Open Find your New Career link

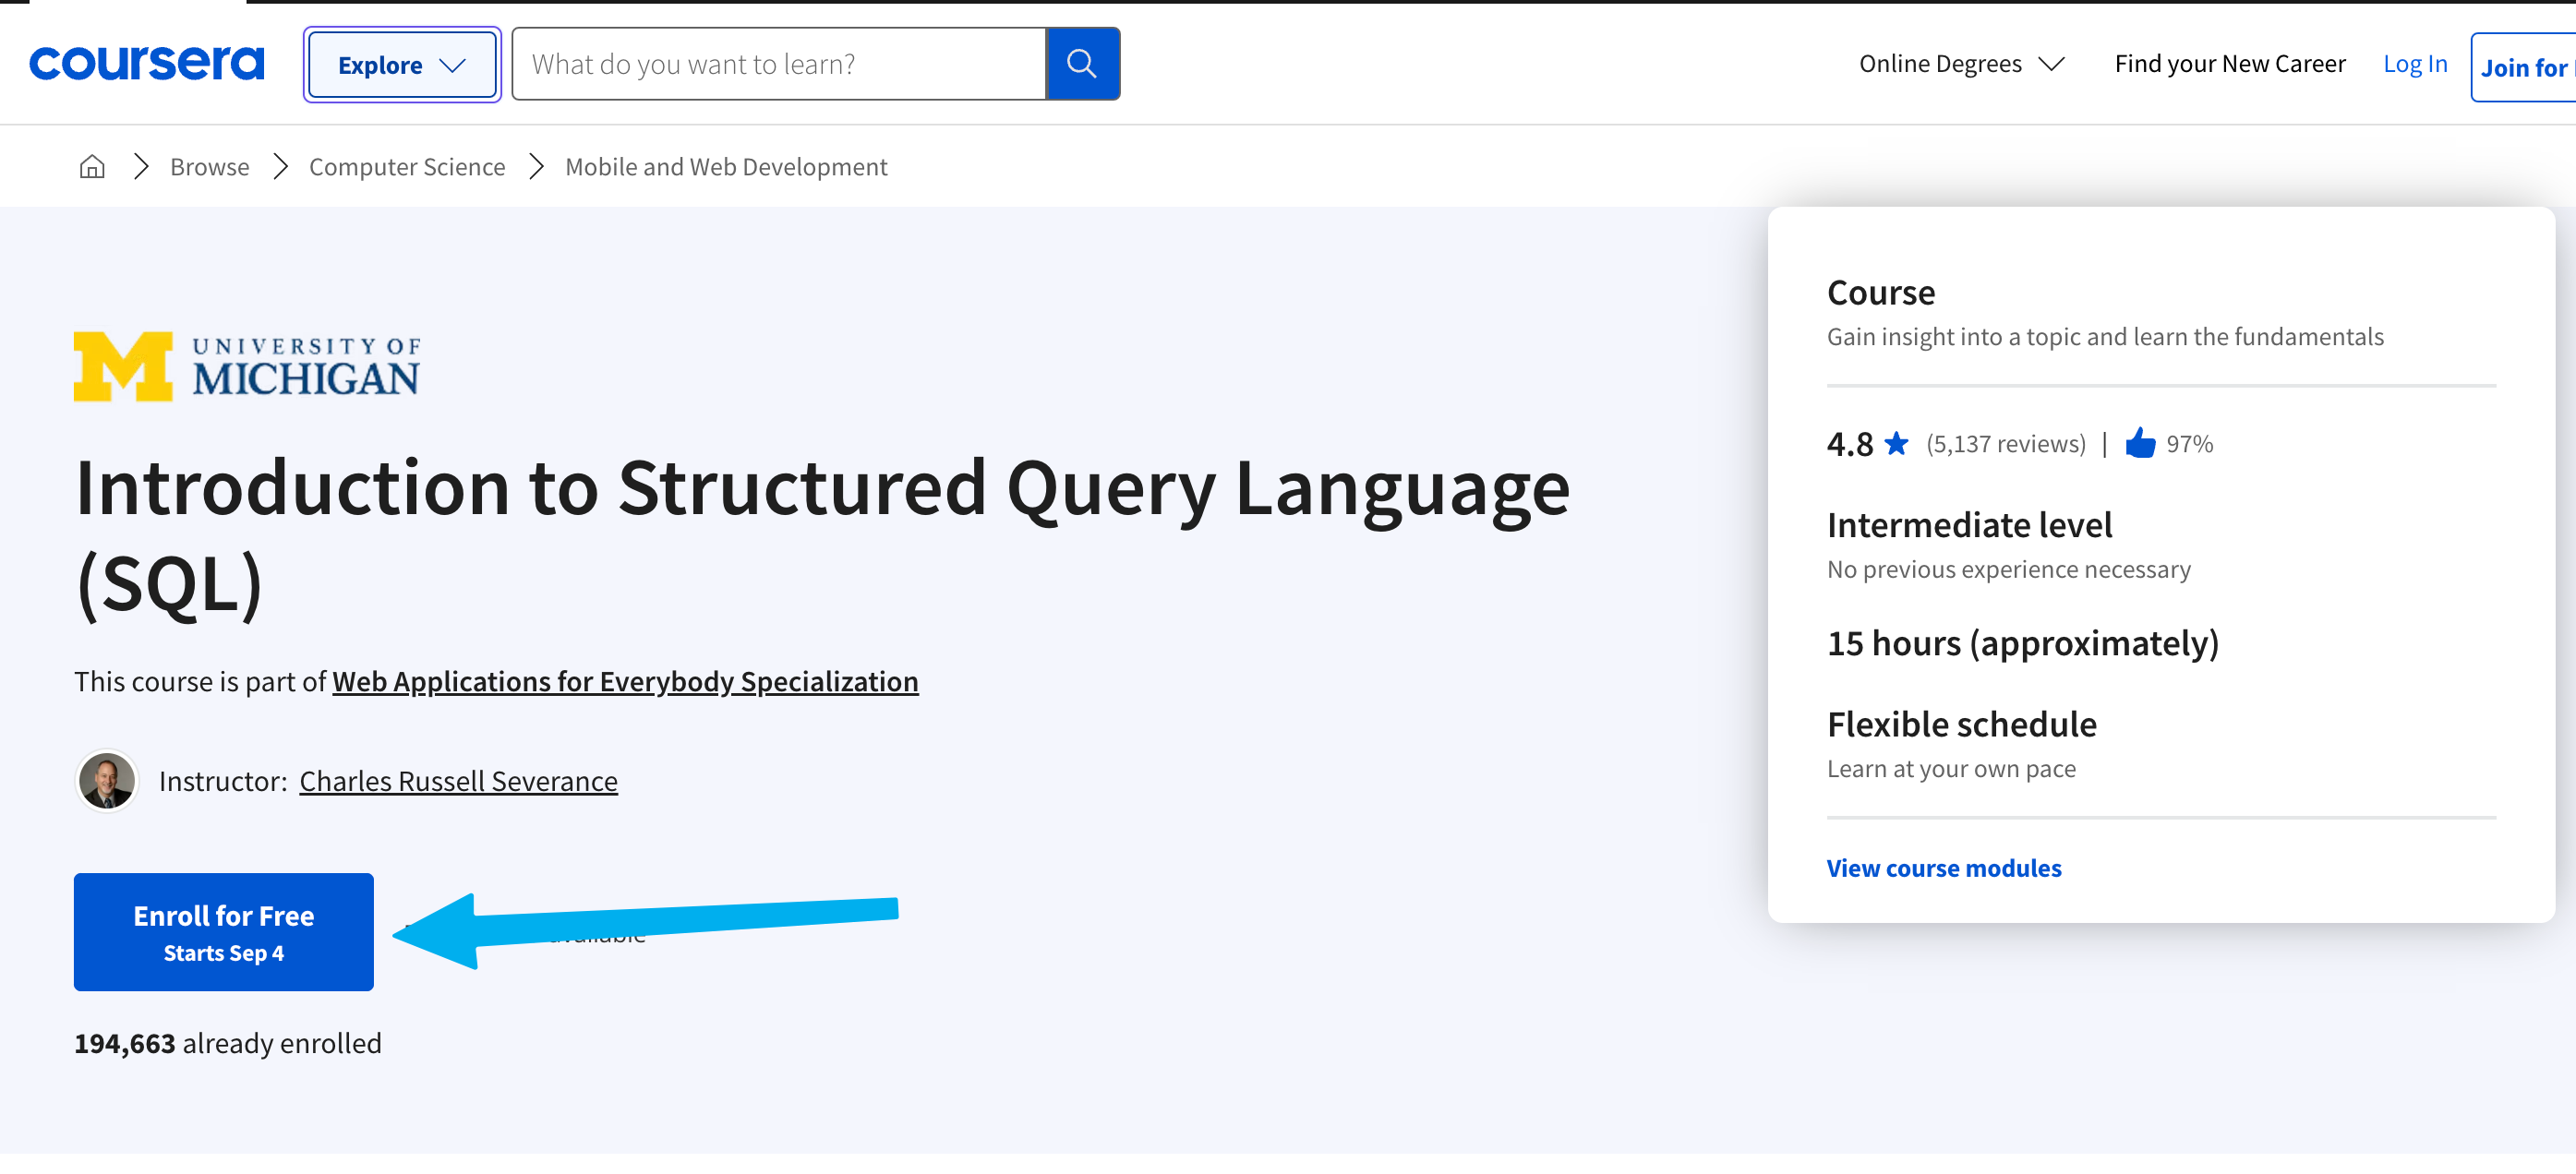(2229, 64)
